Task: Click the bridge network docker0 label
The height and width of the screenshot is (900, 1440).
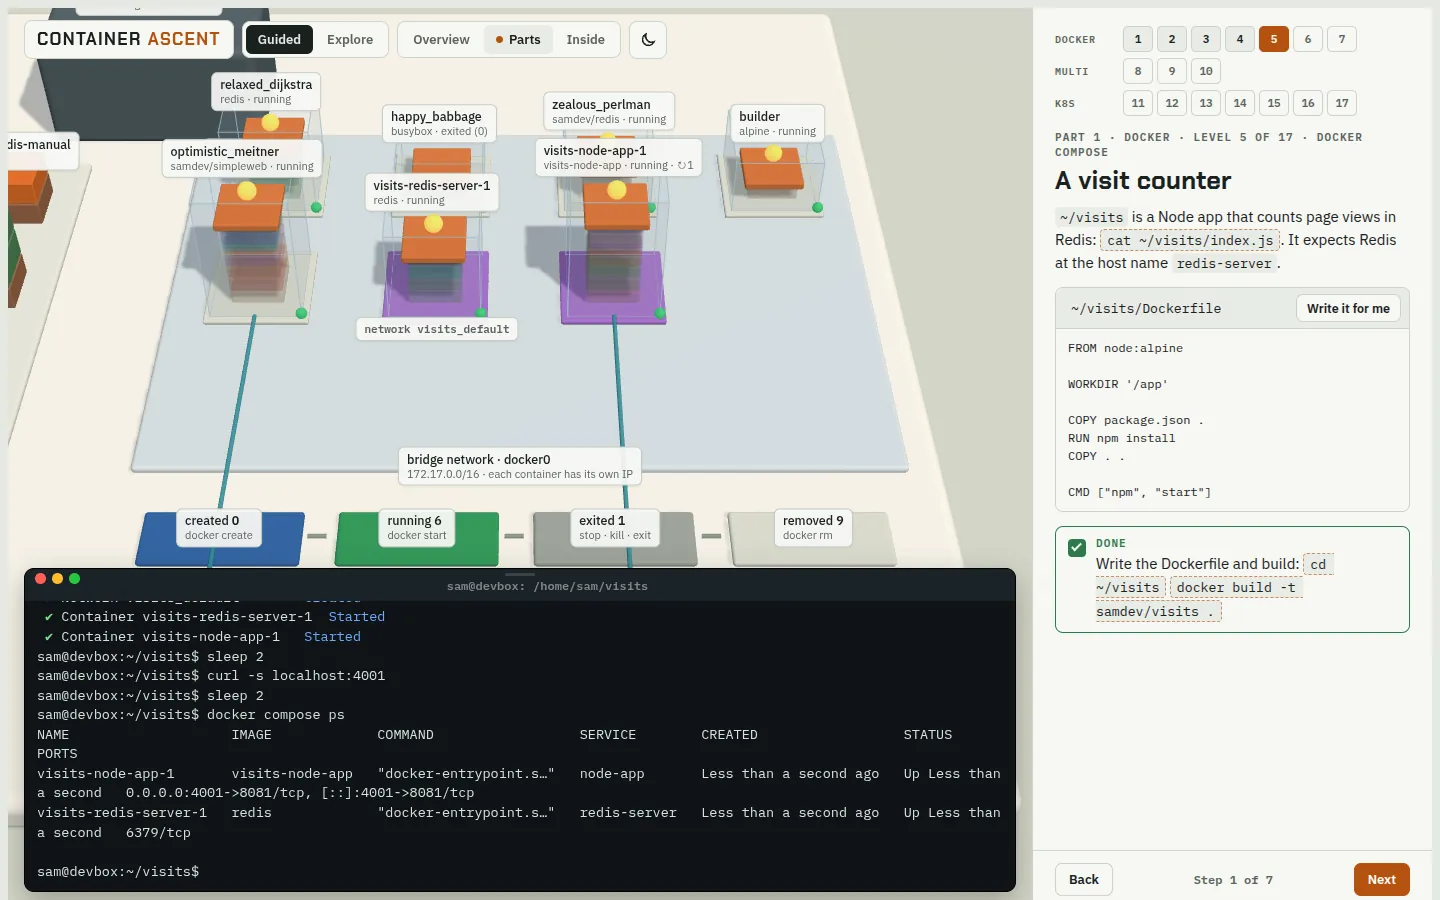Action: (x=520, y=466)
